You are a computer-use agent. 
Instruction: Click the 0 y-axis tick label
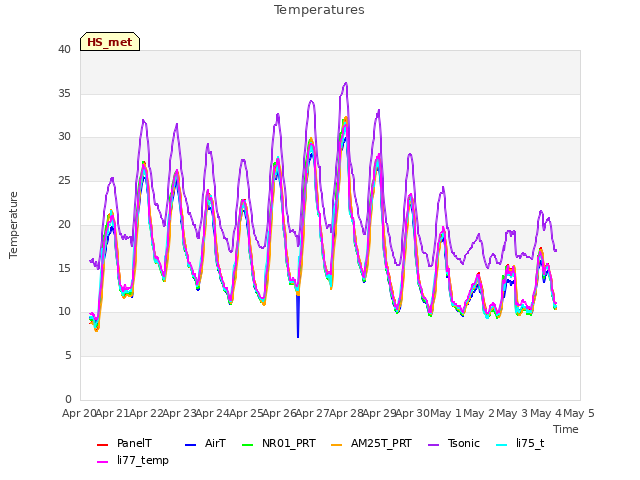(x=68, y=399)
